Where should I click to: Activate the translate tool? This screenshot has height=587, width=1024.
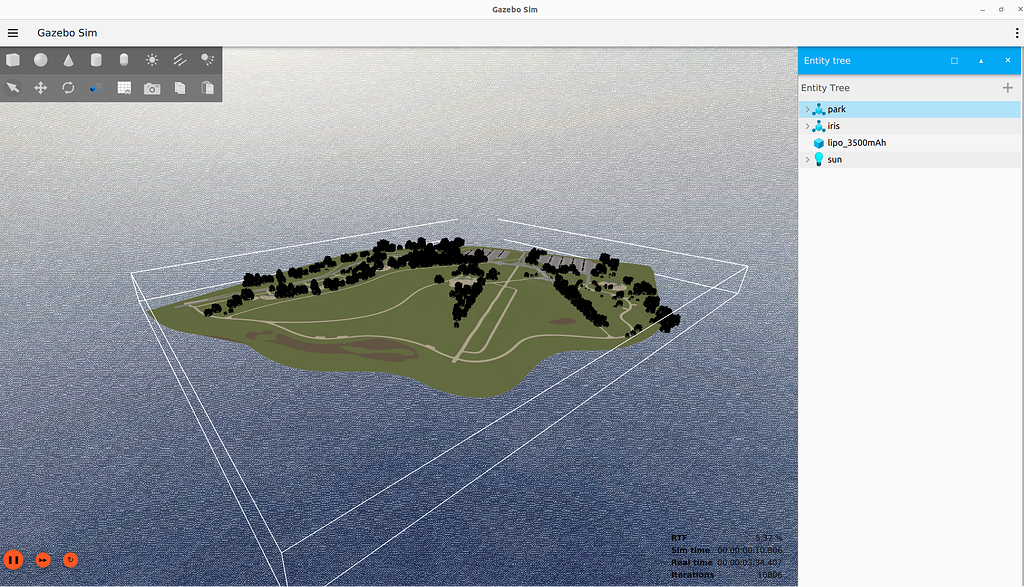(x=41, y=88)
